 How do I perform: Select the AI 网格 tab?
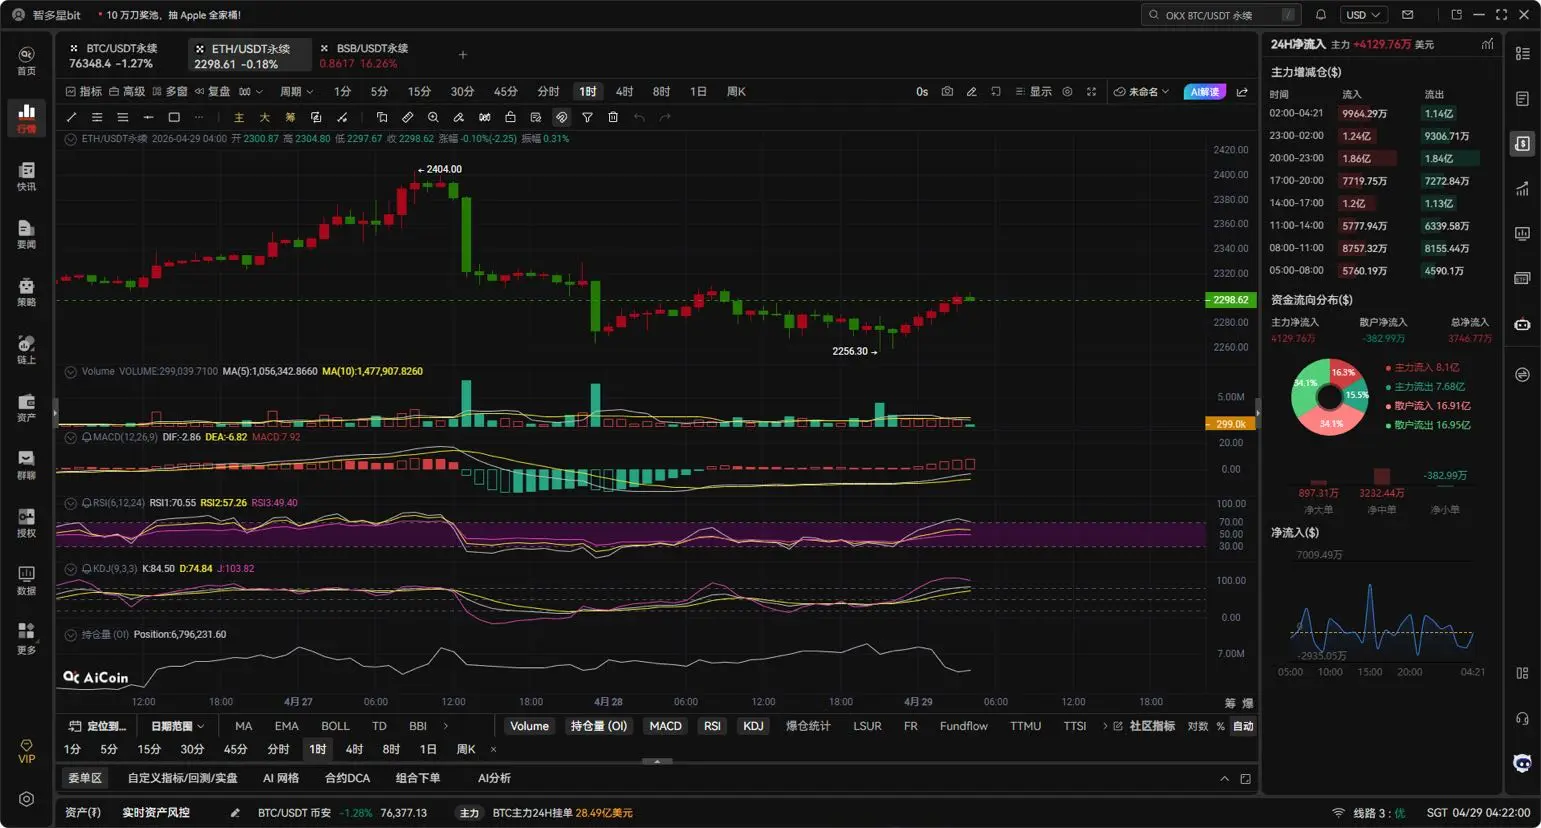[x=281, y=778]
